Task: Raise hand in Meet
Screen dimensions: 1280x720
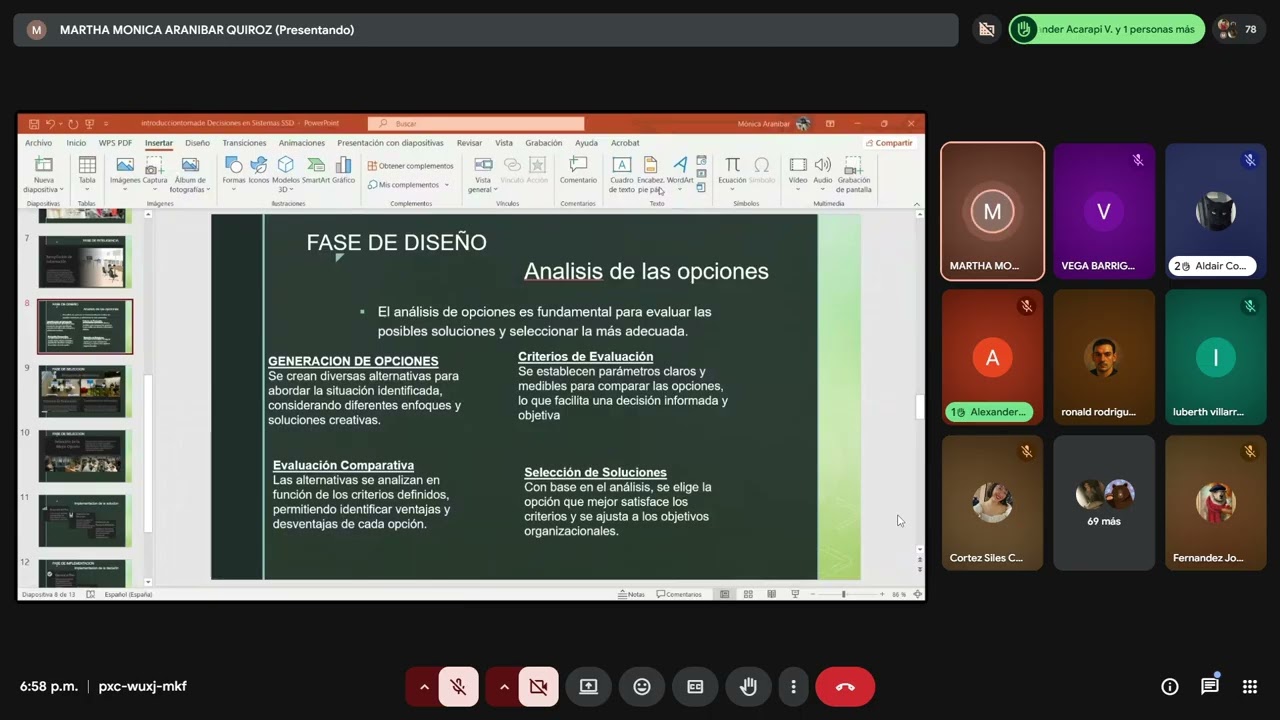Action: pos(748,687)
